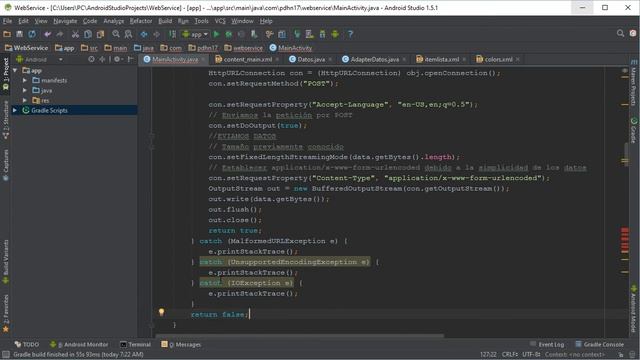
Task: Switch to the content_main.xml tab
Action: [x=247, y=60]
